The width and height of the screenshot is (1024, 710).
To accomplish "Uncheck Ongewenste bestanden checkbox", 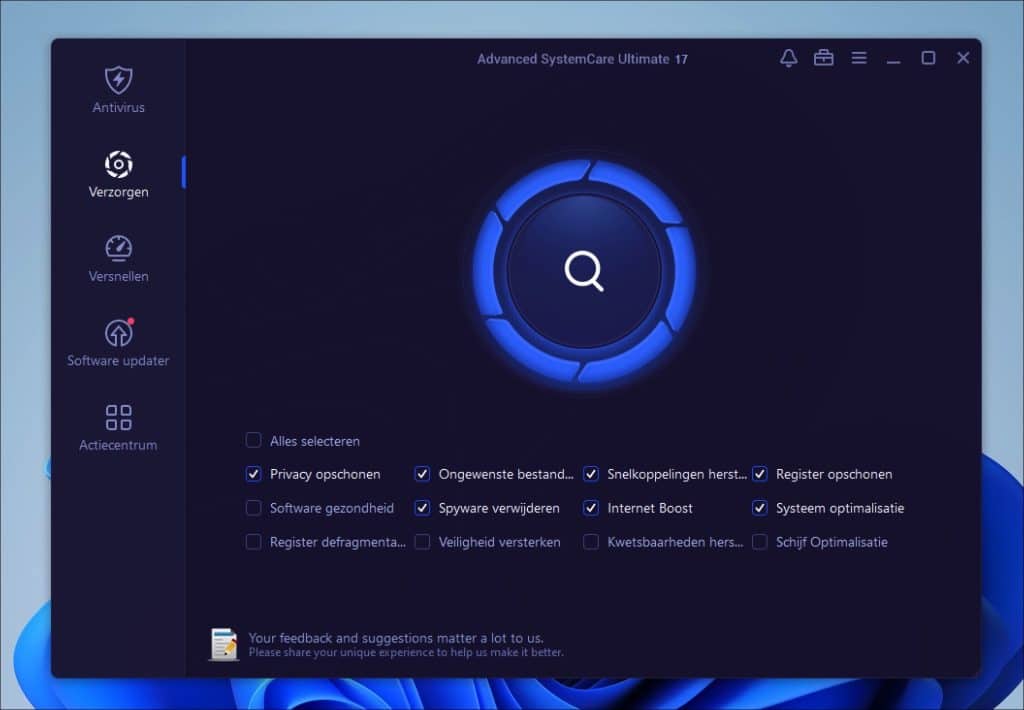I will tap(422, 474).
